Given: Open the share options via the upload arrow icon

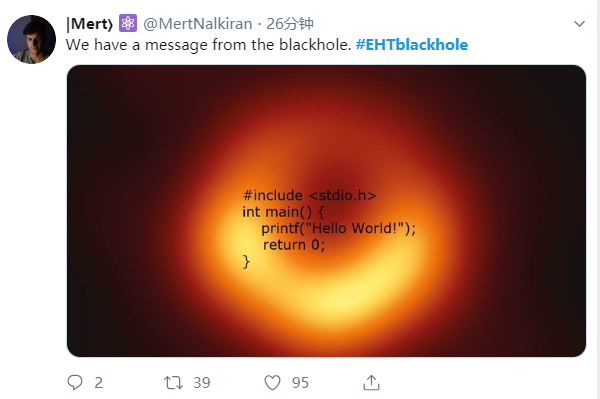Looking at the screenshot, I should click(371, 383).
